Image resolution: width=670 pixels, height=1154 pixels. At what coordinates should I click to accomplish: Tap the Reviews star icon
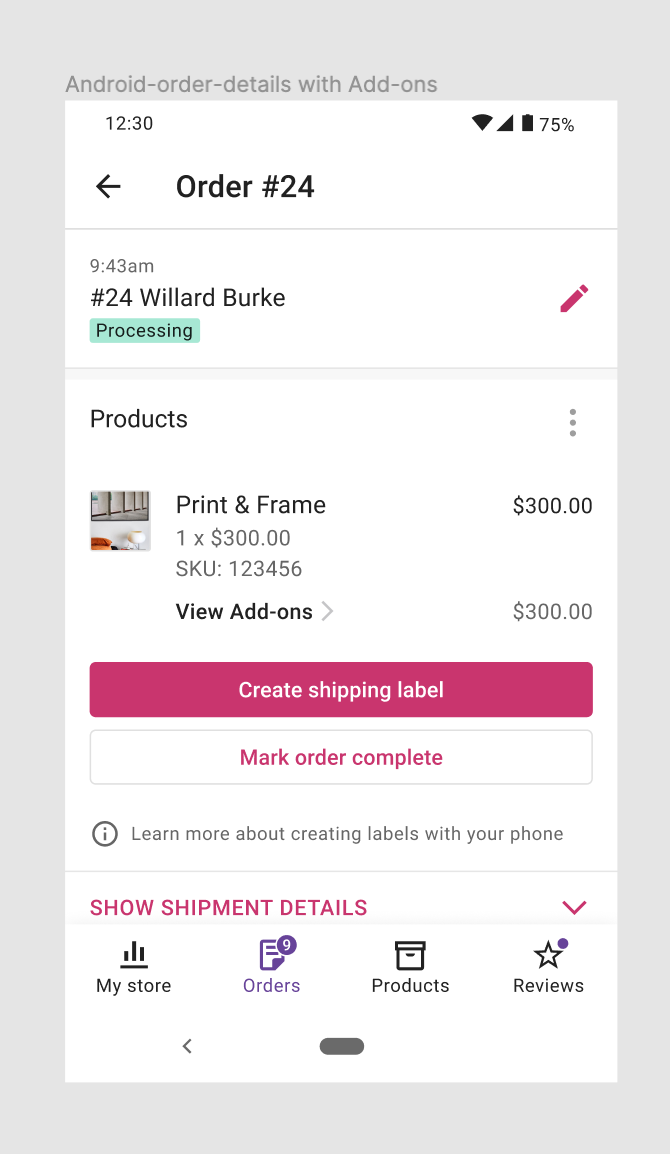pyautogui.click(x=547, y=956)
